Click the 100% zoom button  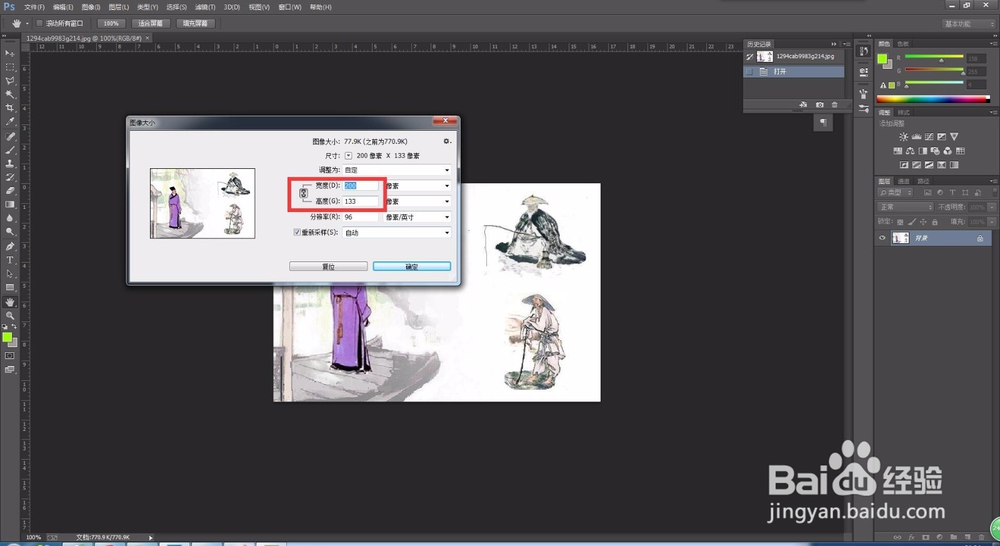(x=111, y=24)
